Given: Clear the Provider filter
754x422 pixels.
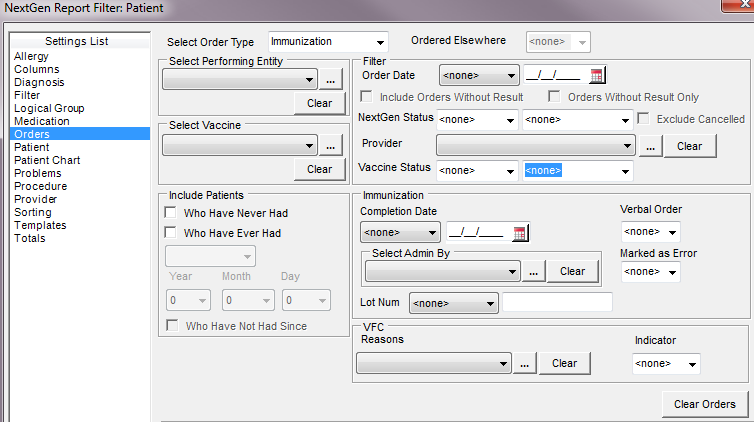Looking at the screenshot, I should point(690,146).
